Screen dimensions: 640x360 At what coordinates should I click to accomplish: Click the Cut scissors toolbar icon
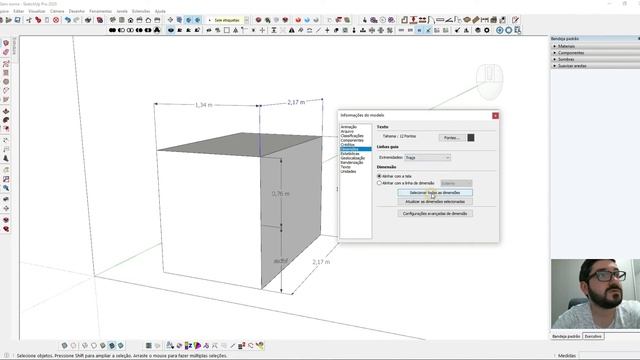[x=29, y=20]
